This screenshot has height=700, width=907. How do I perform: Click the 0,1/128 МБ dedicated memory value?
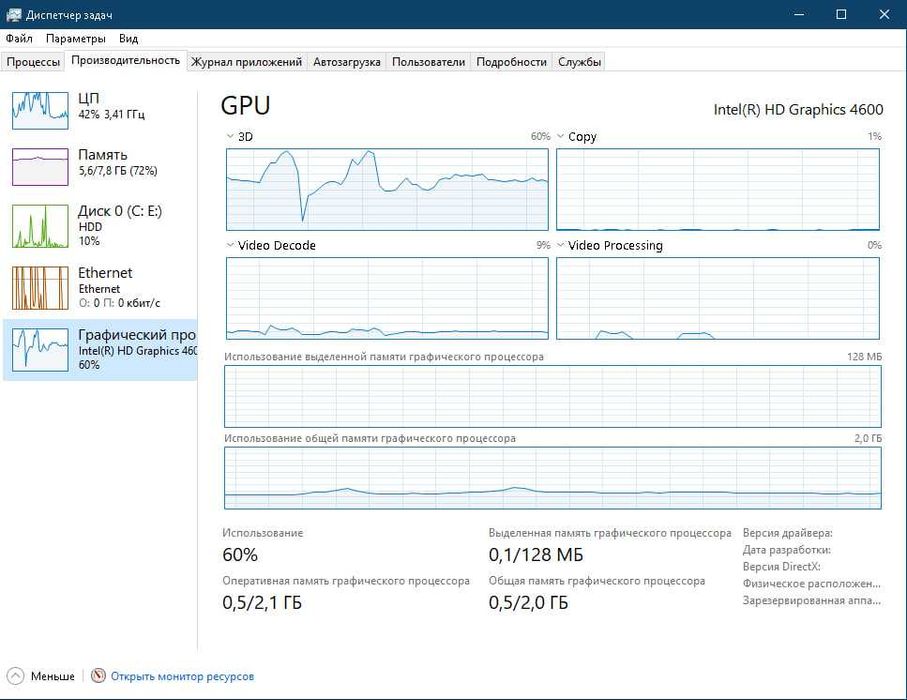pyautogui.click(x=536, y=555)
